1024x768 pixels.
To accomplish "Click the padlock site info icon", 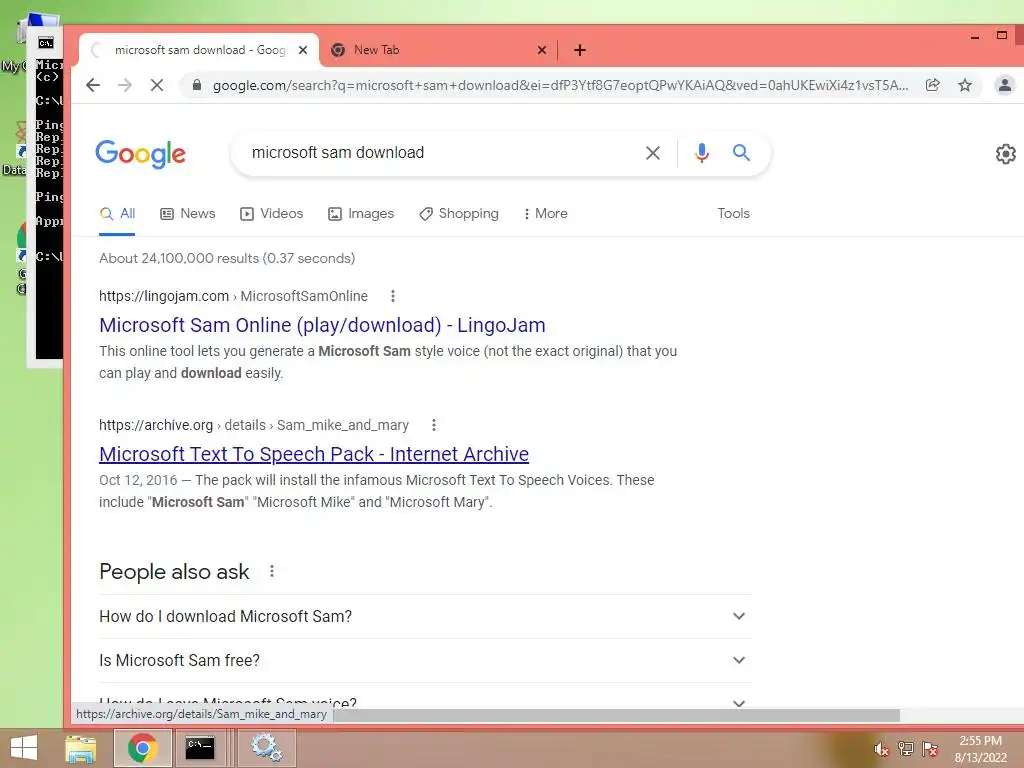I will tap(196, 85).
